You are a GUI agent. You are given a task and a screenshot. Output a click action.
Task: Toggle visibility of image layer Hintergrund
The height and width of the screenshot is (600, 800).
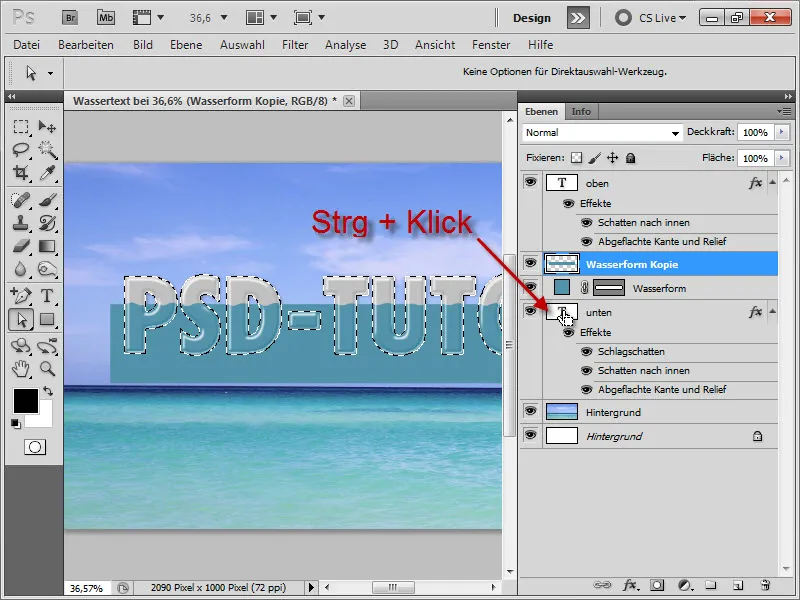(531, 411)
